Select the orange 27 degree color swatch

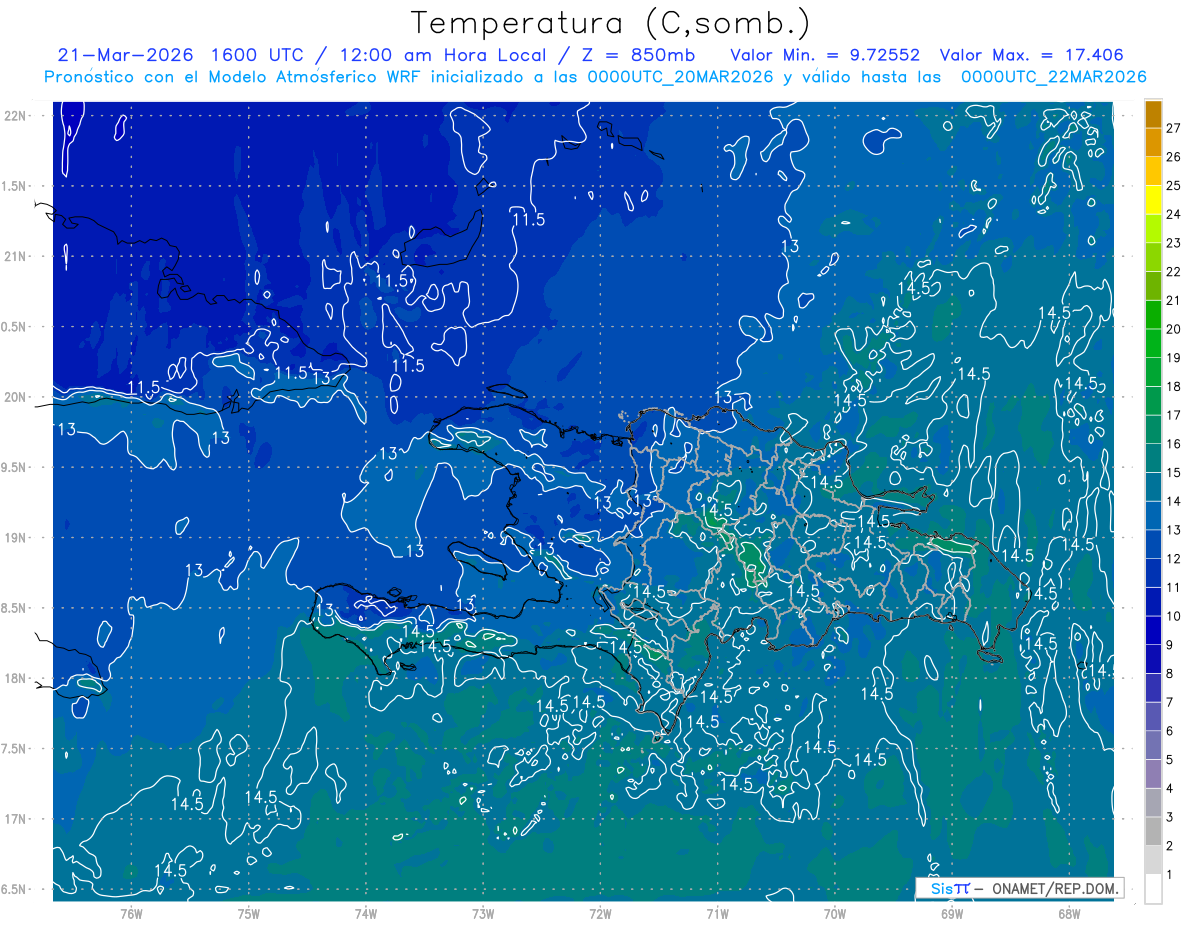coord(1153,114)
